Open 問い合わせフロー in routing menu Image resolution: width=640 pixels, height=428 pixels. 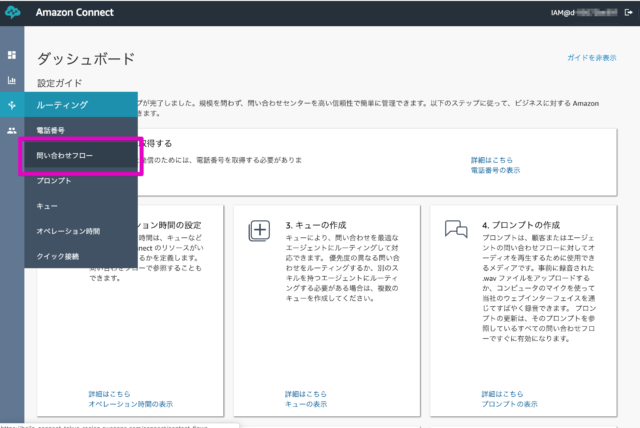tap(81, 155)
